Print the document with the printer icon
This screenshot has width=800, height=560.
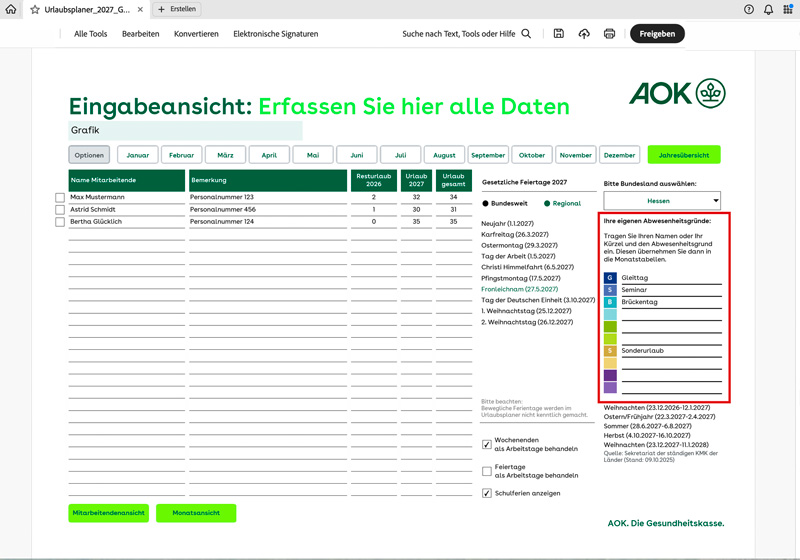click(609, 34)
